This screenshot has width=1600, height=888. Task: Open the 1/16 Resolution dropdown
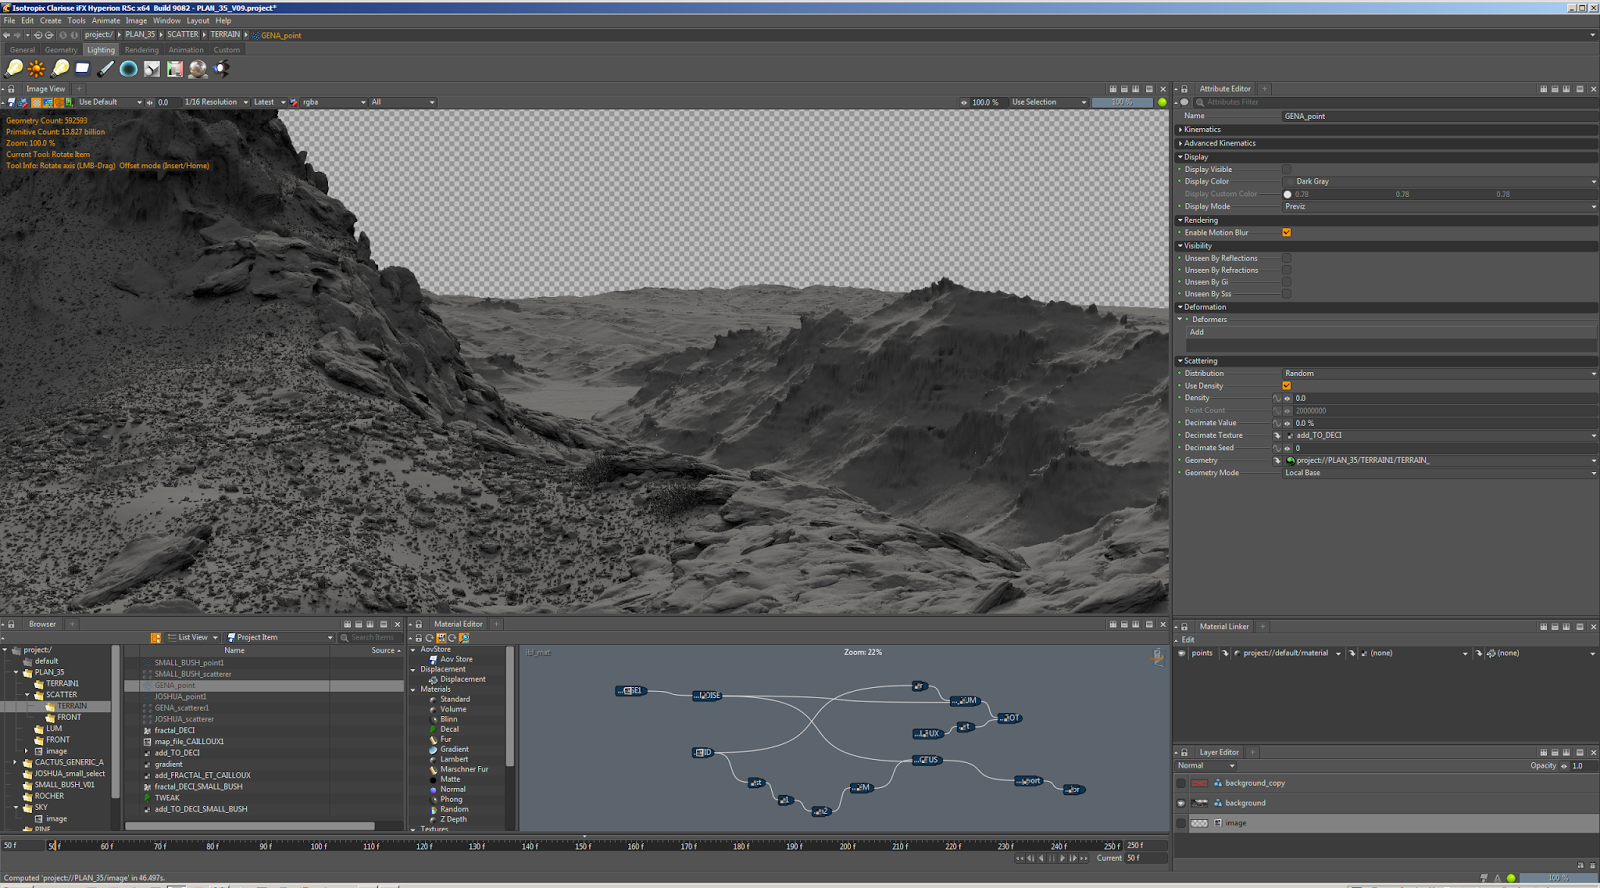(x=216, y=102)
